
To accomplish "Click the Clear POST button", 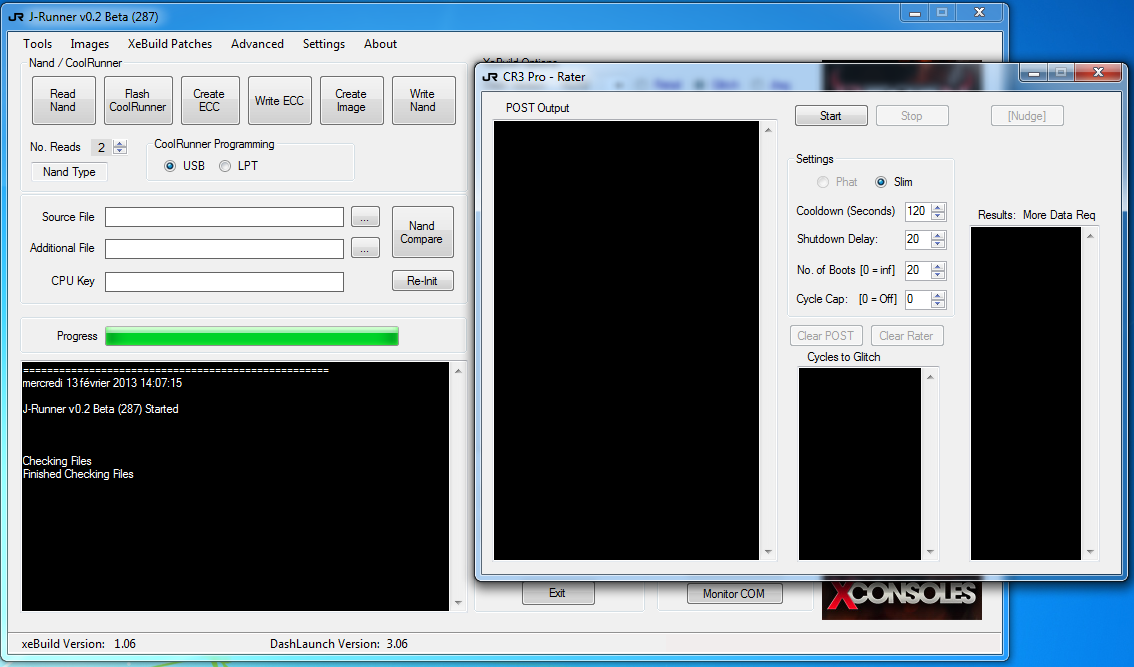I will pos(826,336).
